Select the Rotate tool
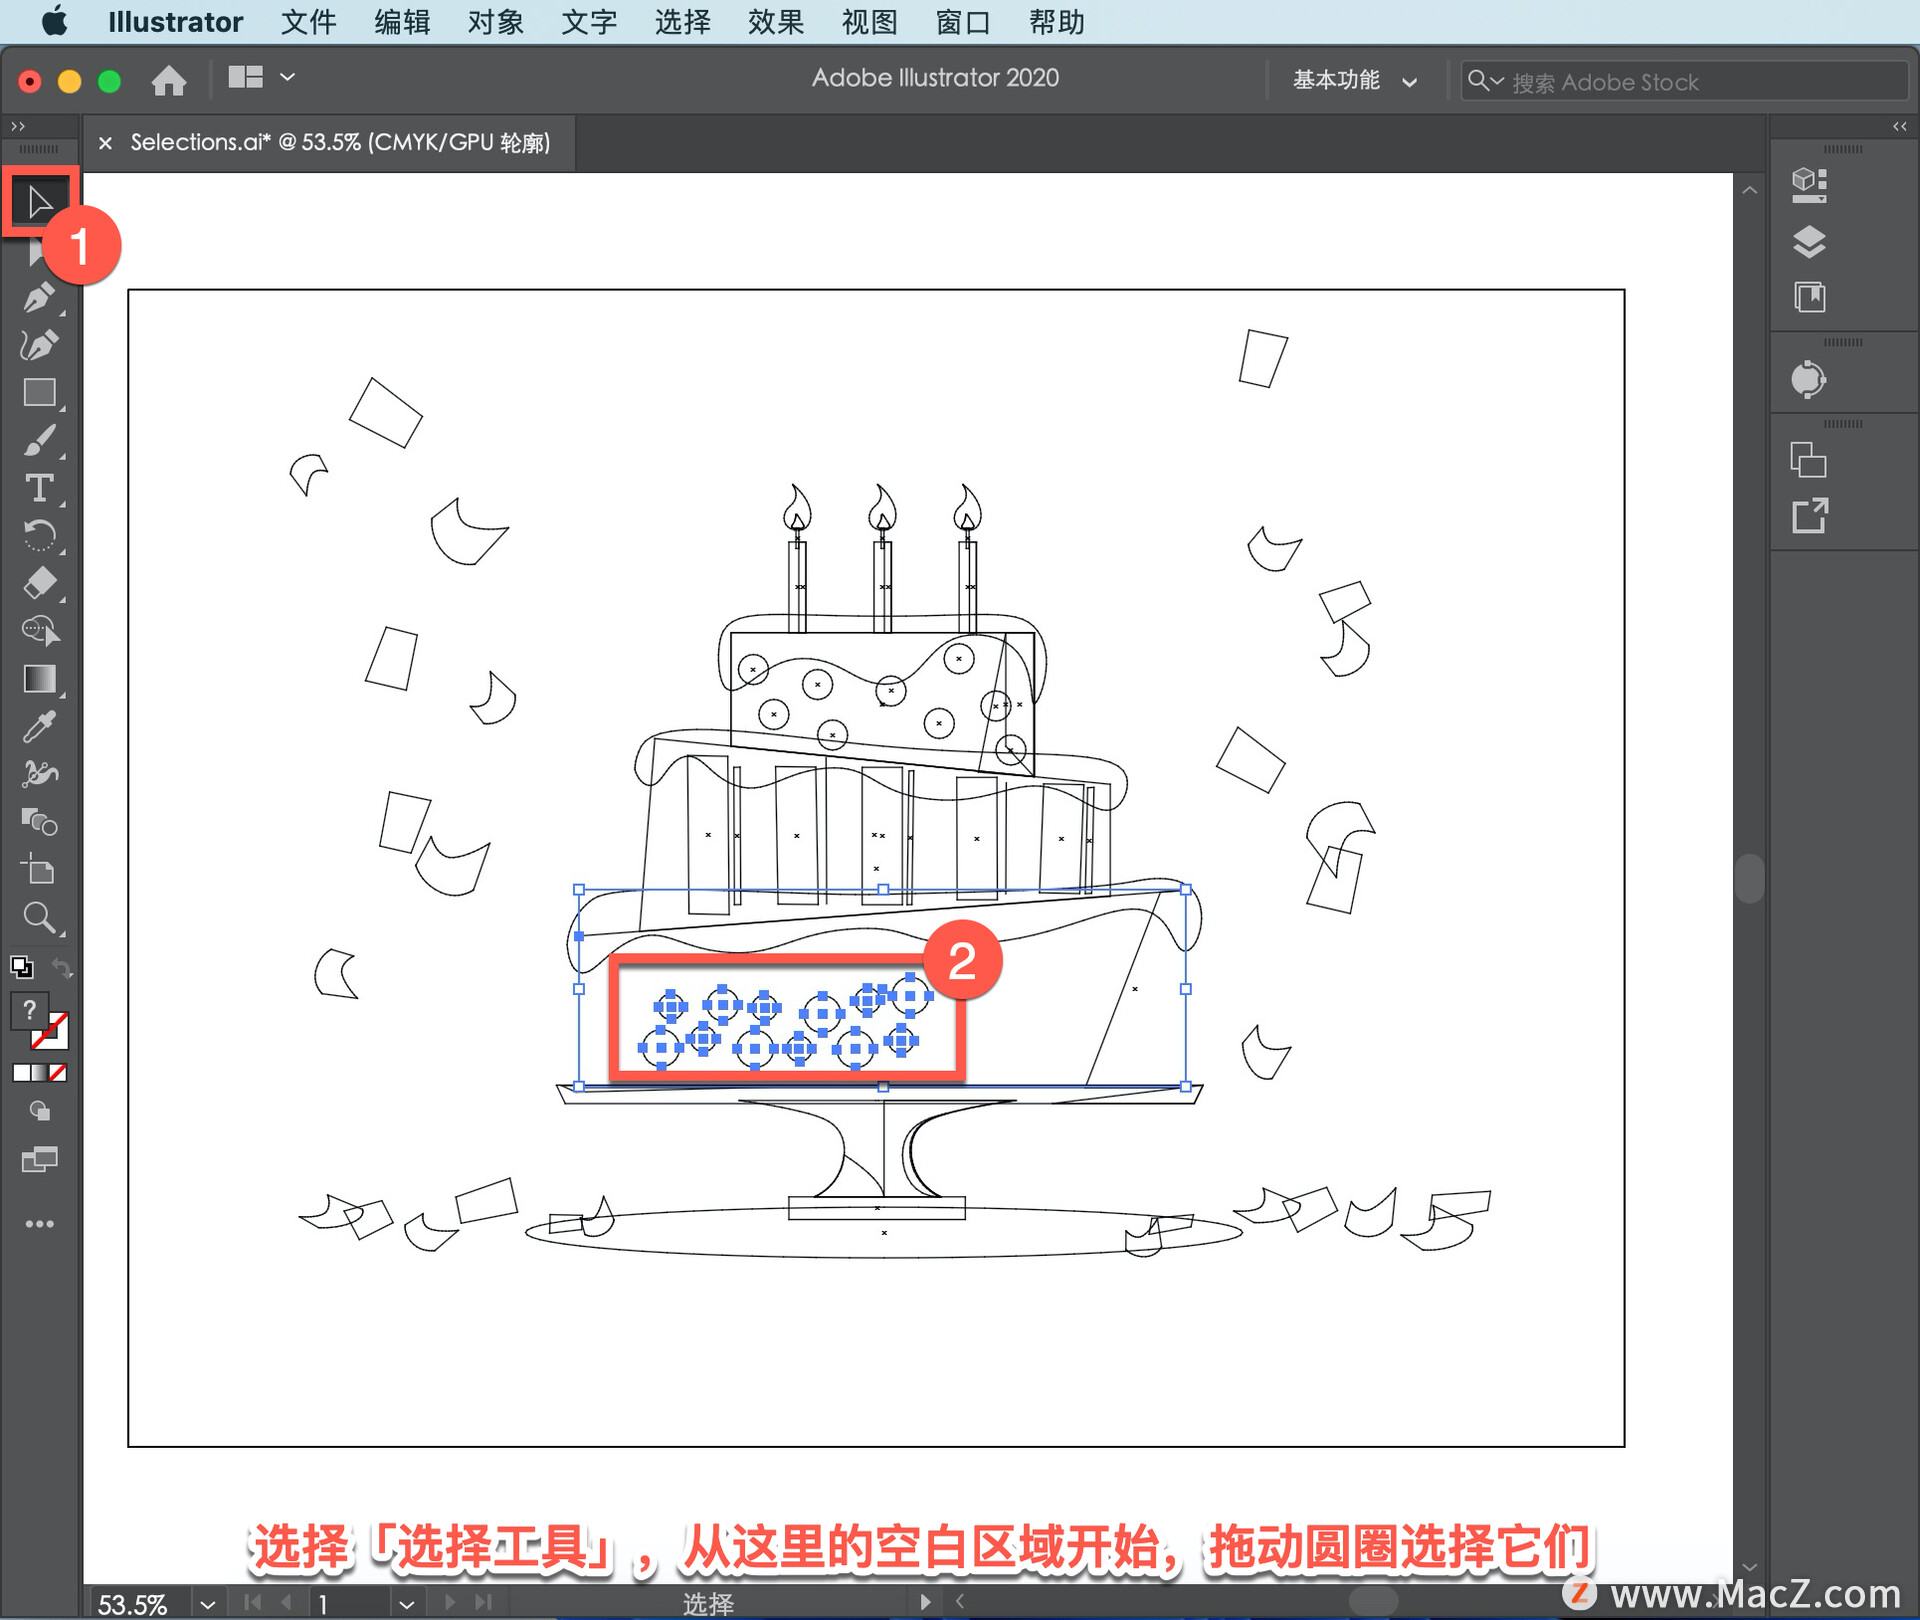The width and height of the screenshot is (1920, 1620). click(x=39, y=536)
